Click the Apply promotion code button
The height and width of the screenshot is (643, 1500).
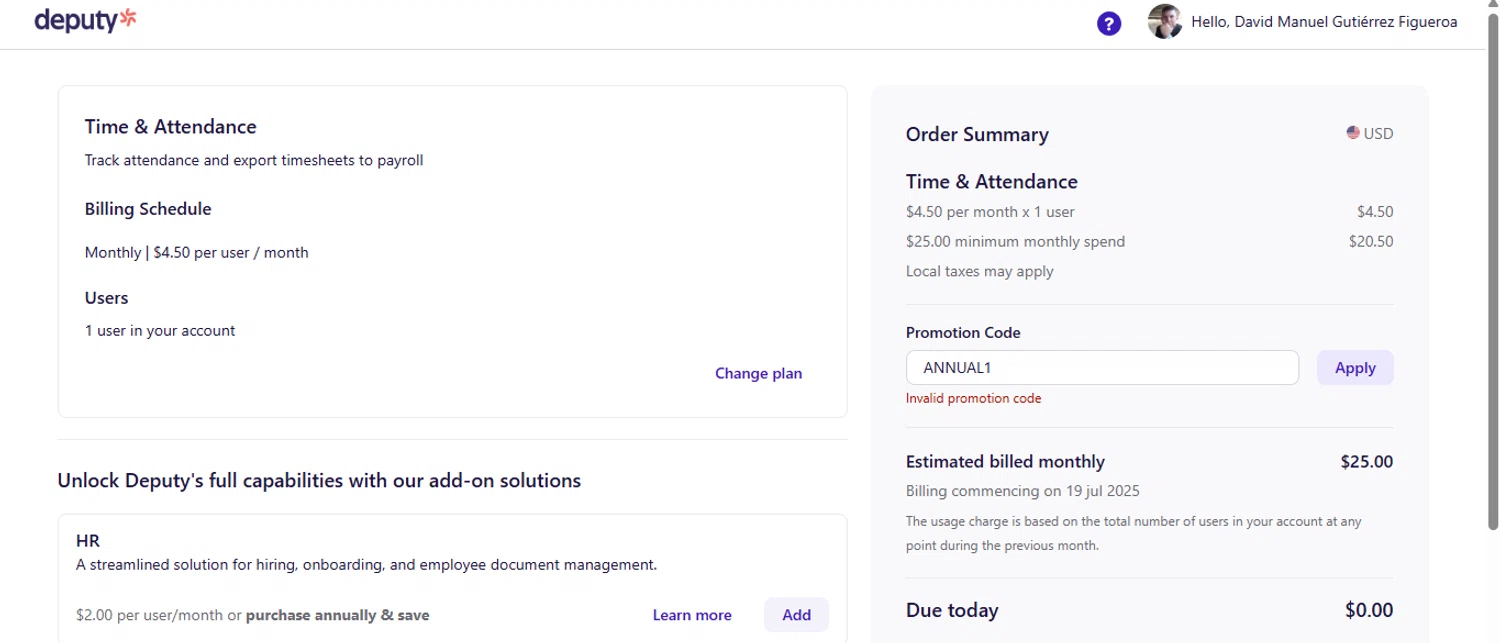point(1355,368)
